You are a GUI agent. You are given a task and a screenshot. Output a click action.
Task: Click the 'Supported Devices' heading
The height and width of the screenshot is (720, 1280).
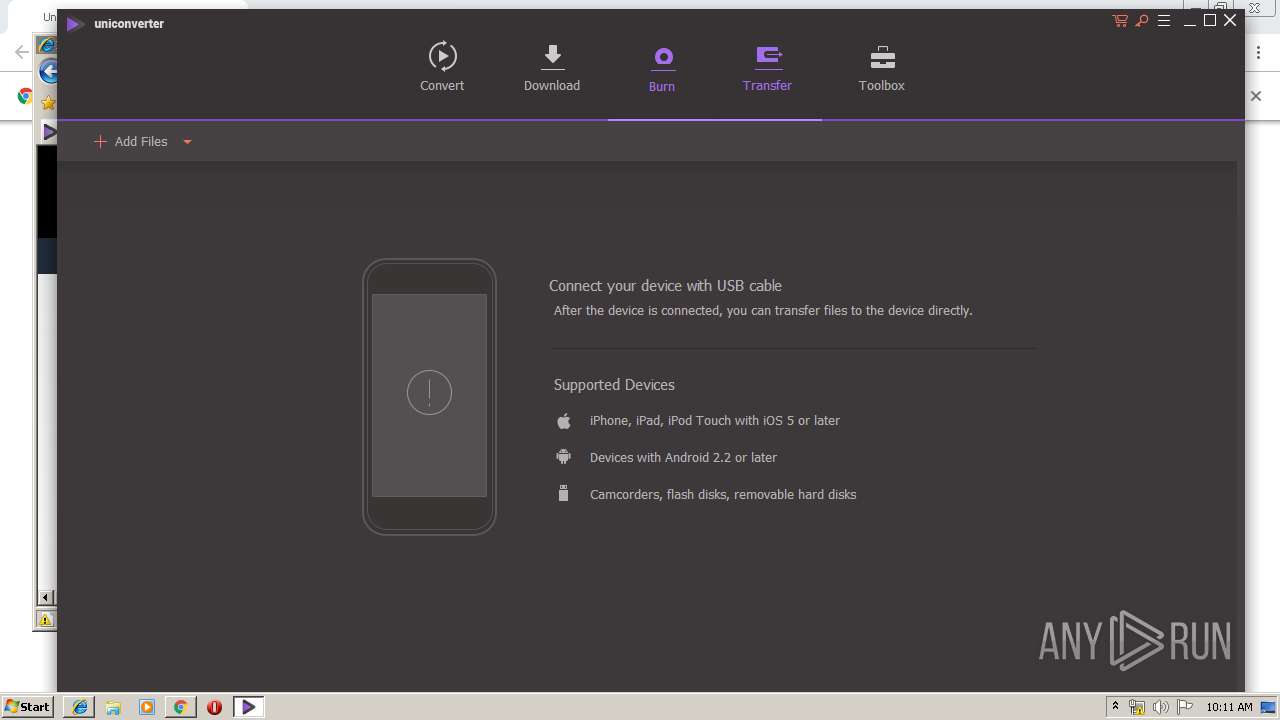pos(614,385)
